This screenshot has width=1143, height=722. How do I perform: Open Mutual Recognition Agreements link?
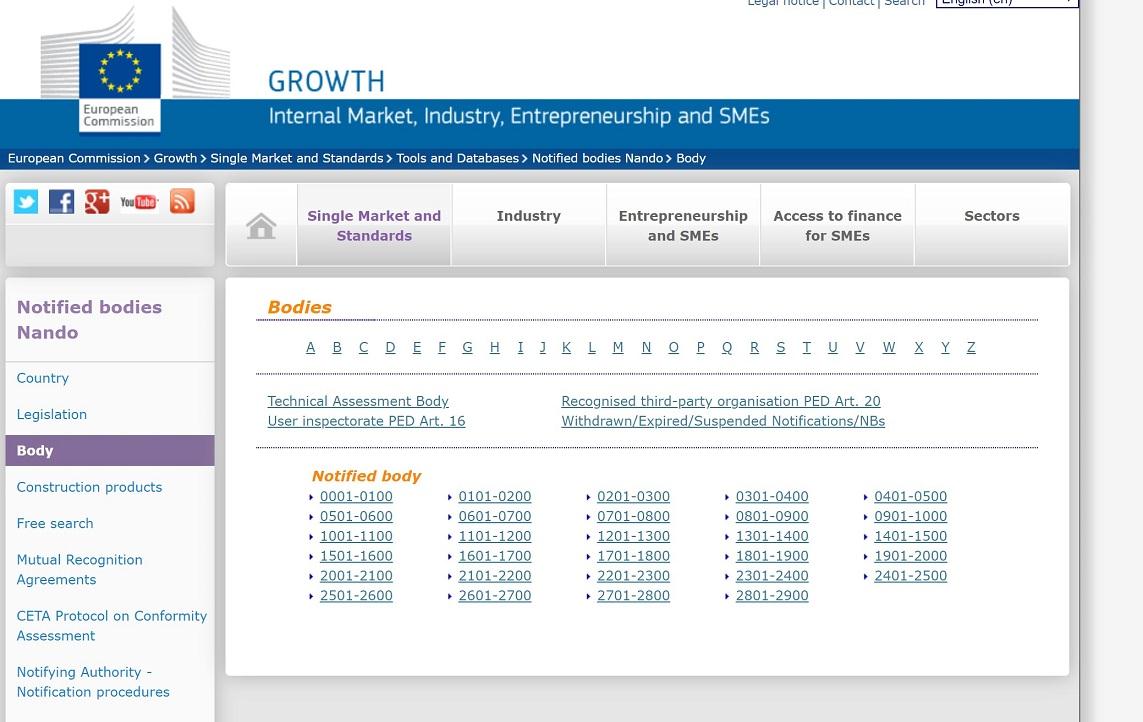coord(79,570)
